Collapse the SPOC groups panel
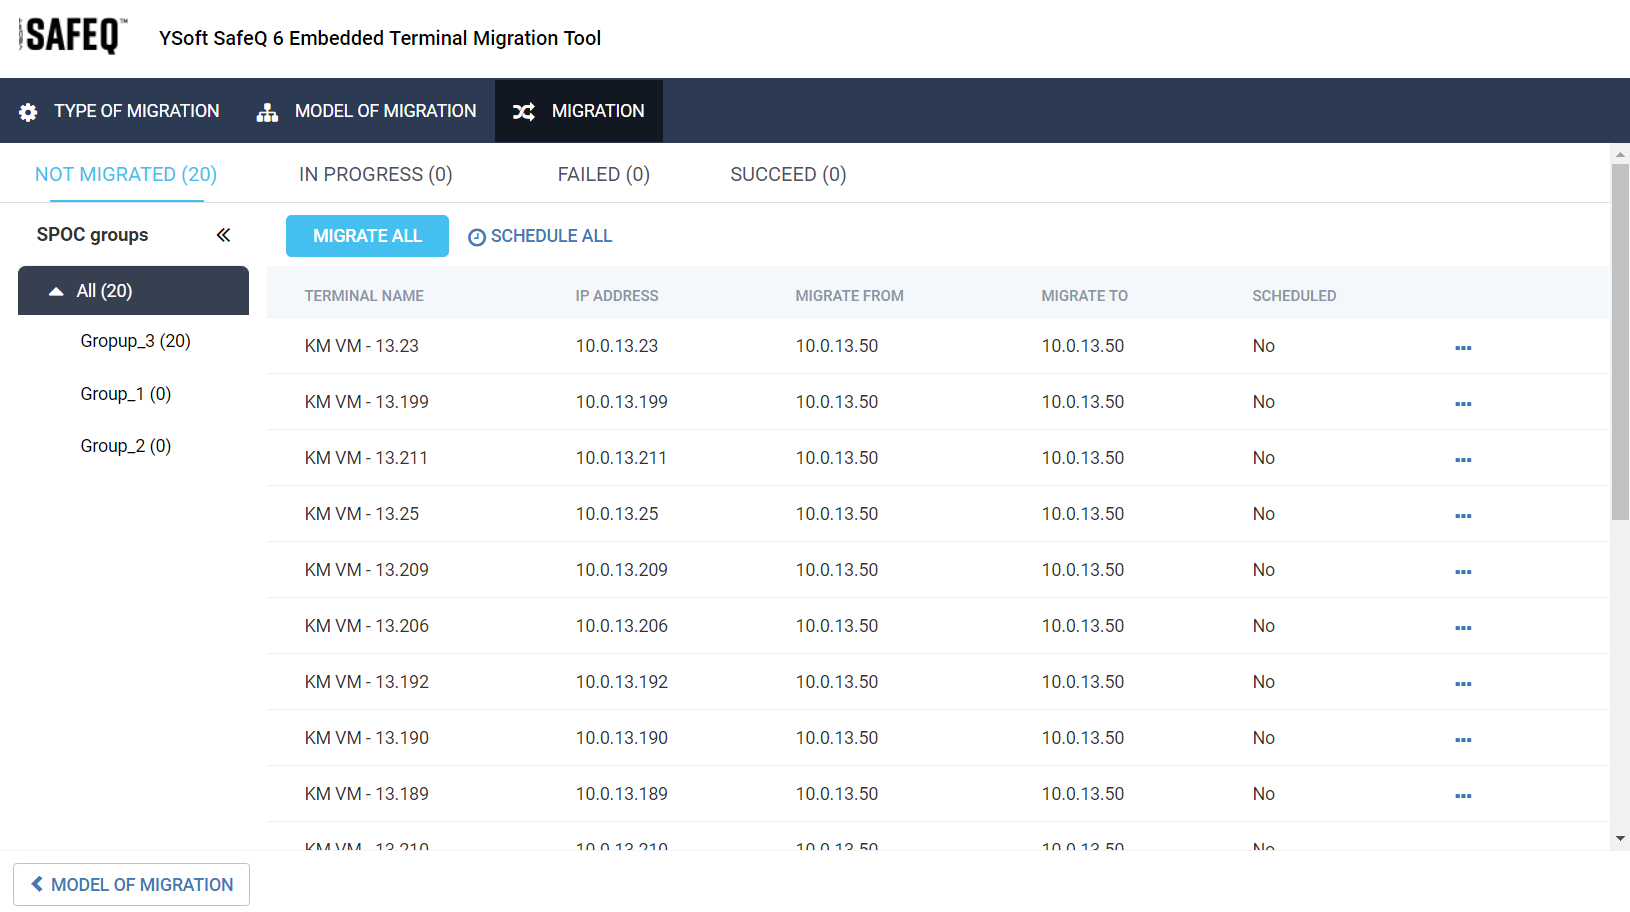 tap(223, 235)
